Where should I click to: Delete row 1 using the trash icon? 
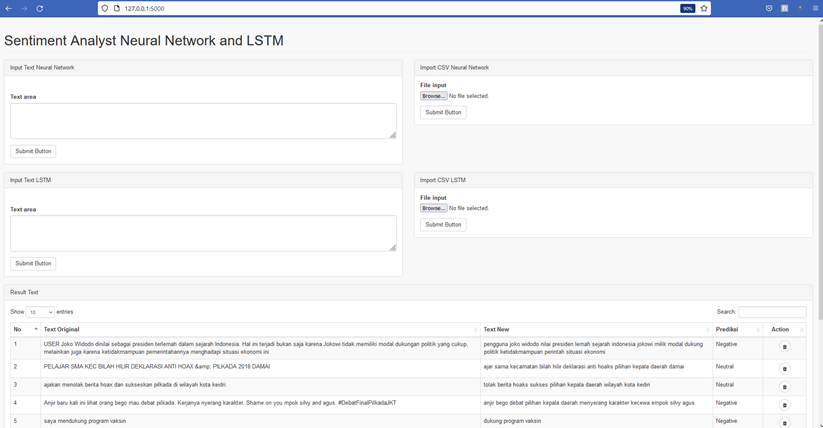[784, 347]
